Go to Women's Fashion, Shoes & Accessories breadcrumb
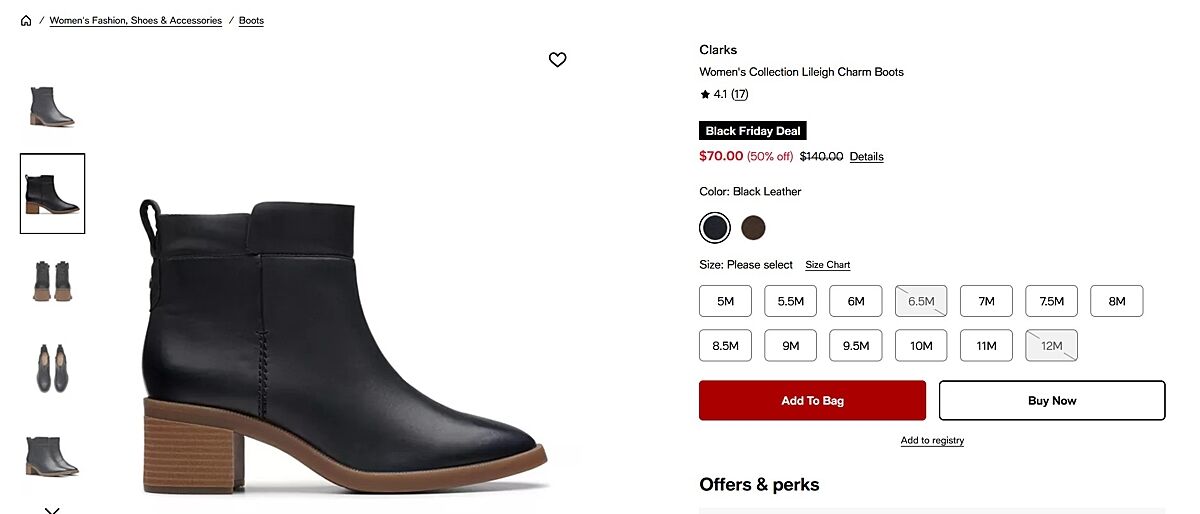The image size is (1200, 514). [136, 21]
